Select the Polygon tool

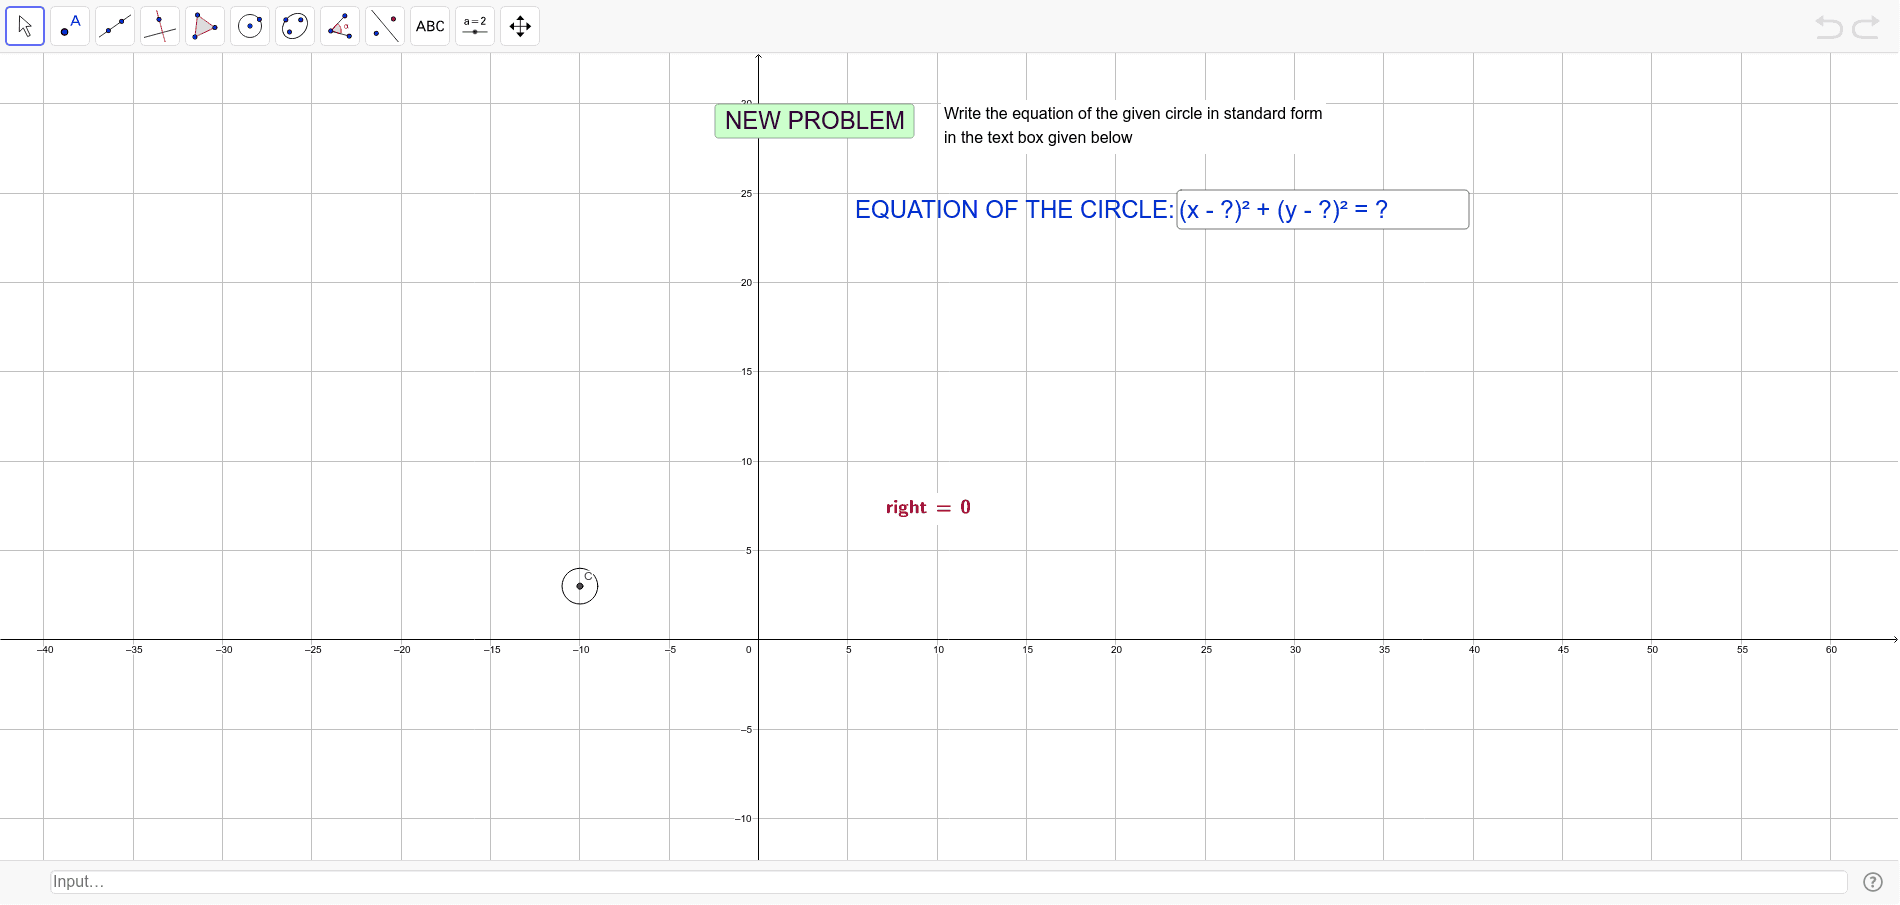pos(205,26)
